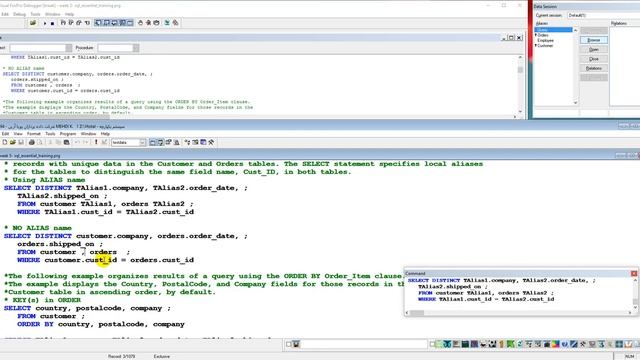Open the Object Browser icon

pyautogui.click(x=196, y=142)
